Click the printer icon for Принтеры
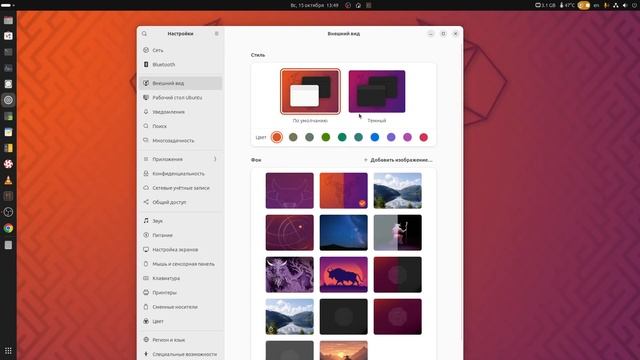 [146, 292]
